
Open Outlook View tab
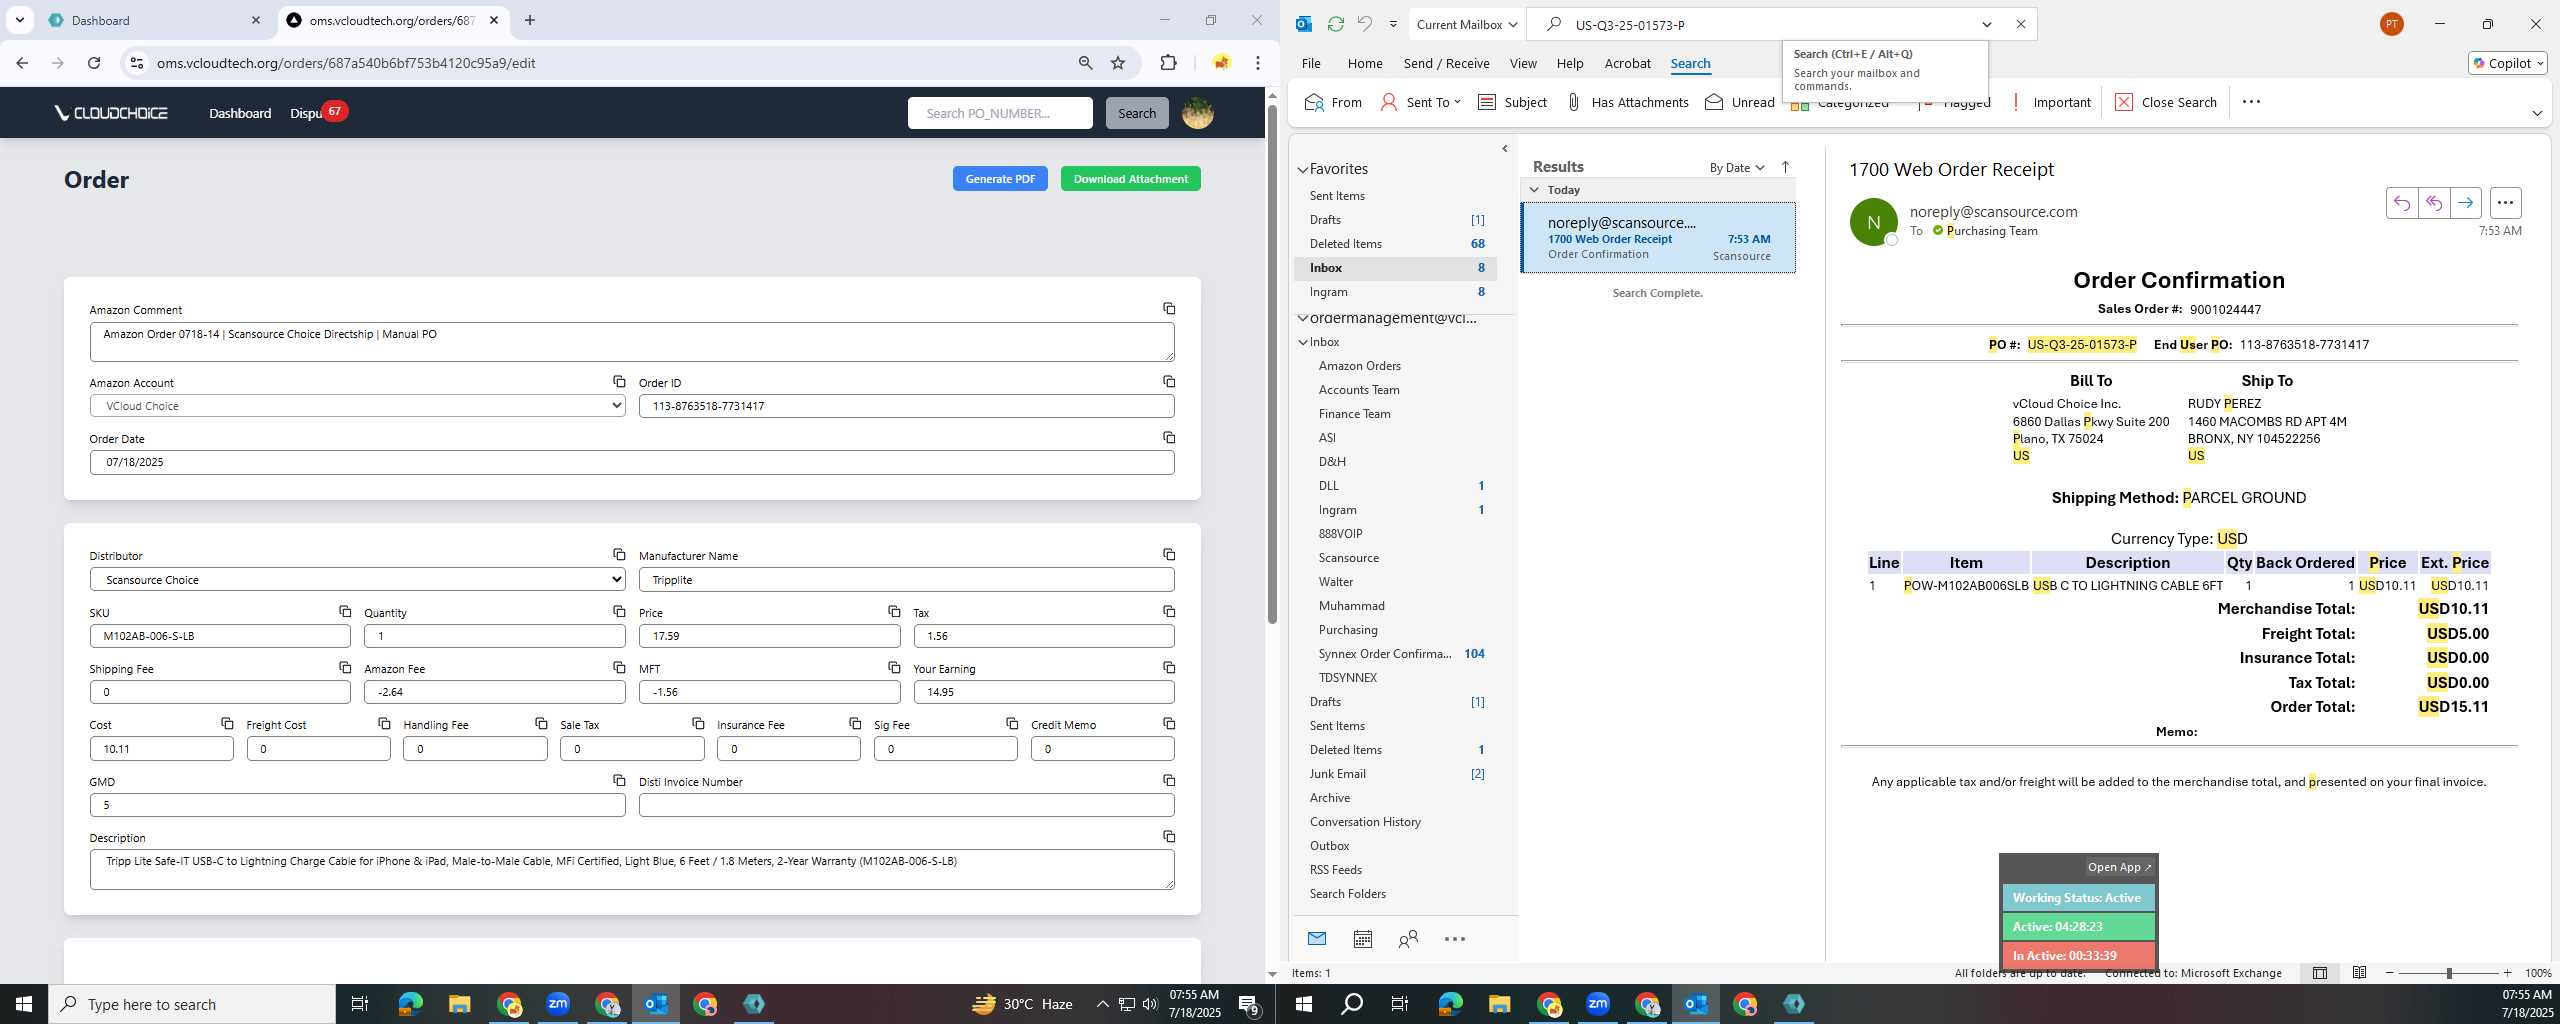(1522, 63)
